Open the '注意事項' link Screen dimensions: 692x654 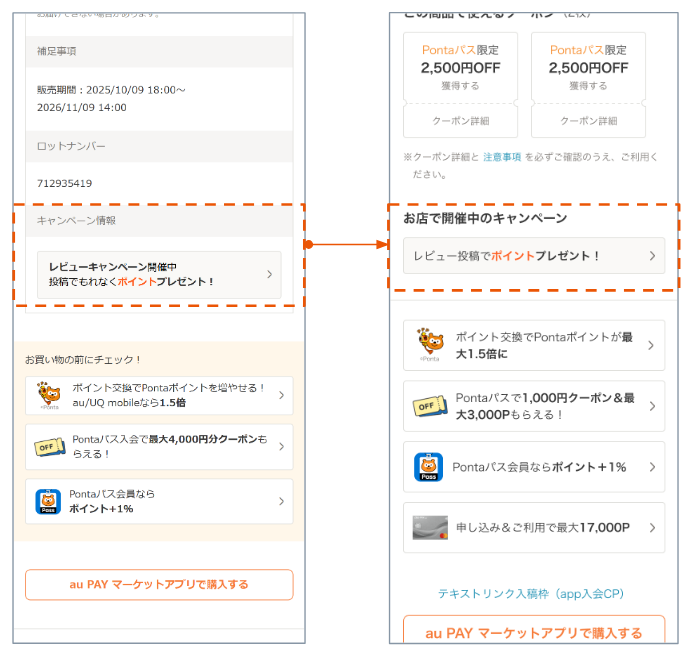coord(502,157)
